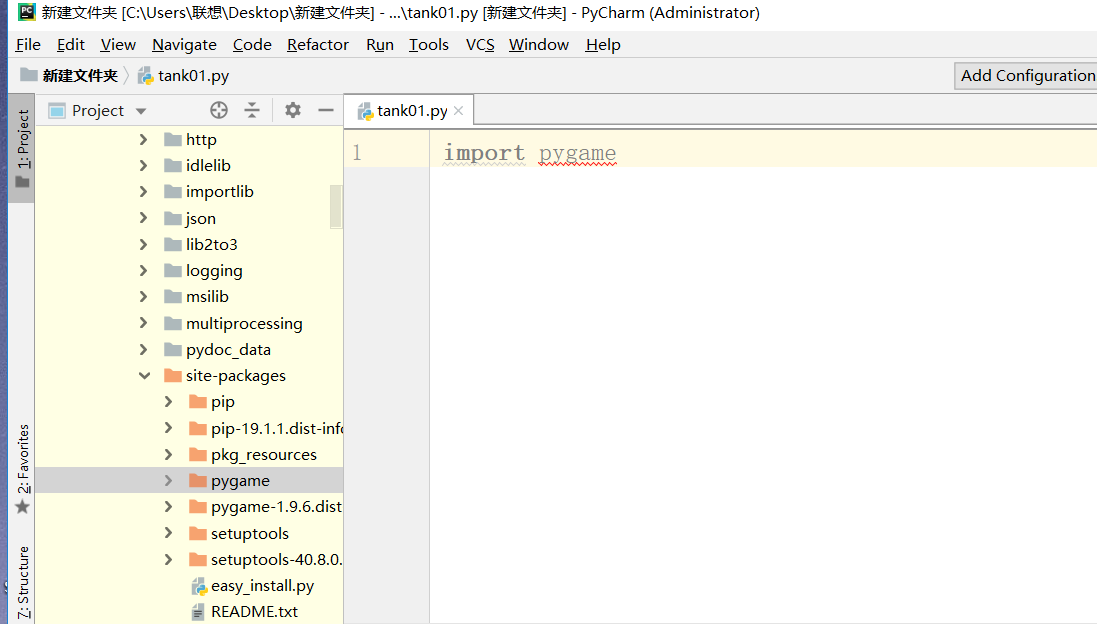Expand the pip folder
The height and width of the screenshot is (624, 1097).
tap(169, 402)
